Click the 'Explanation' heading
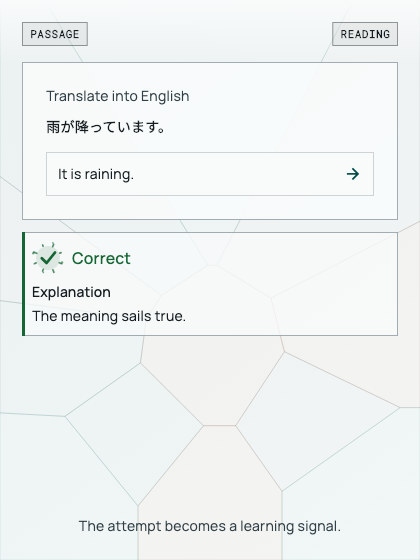Image resolution: width=420 pixels, height=560 pixels. coord(71,292)
